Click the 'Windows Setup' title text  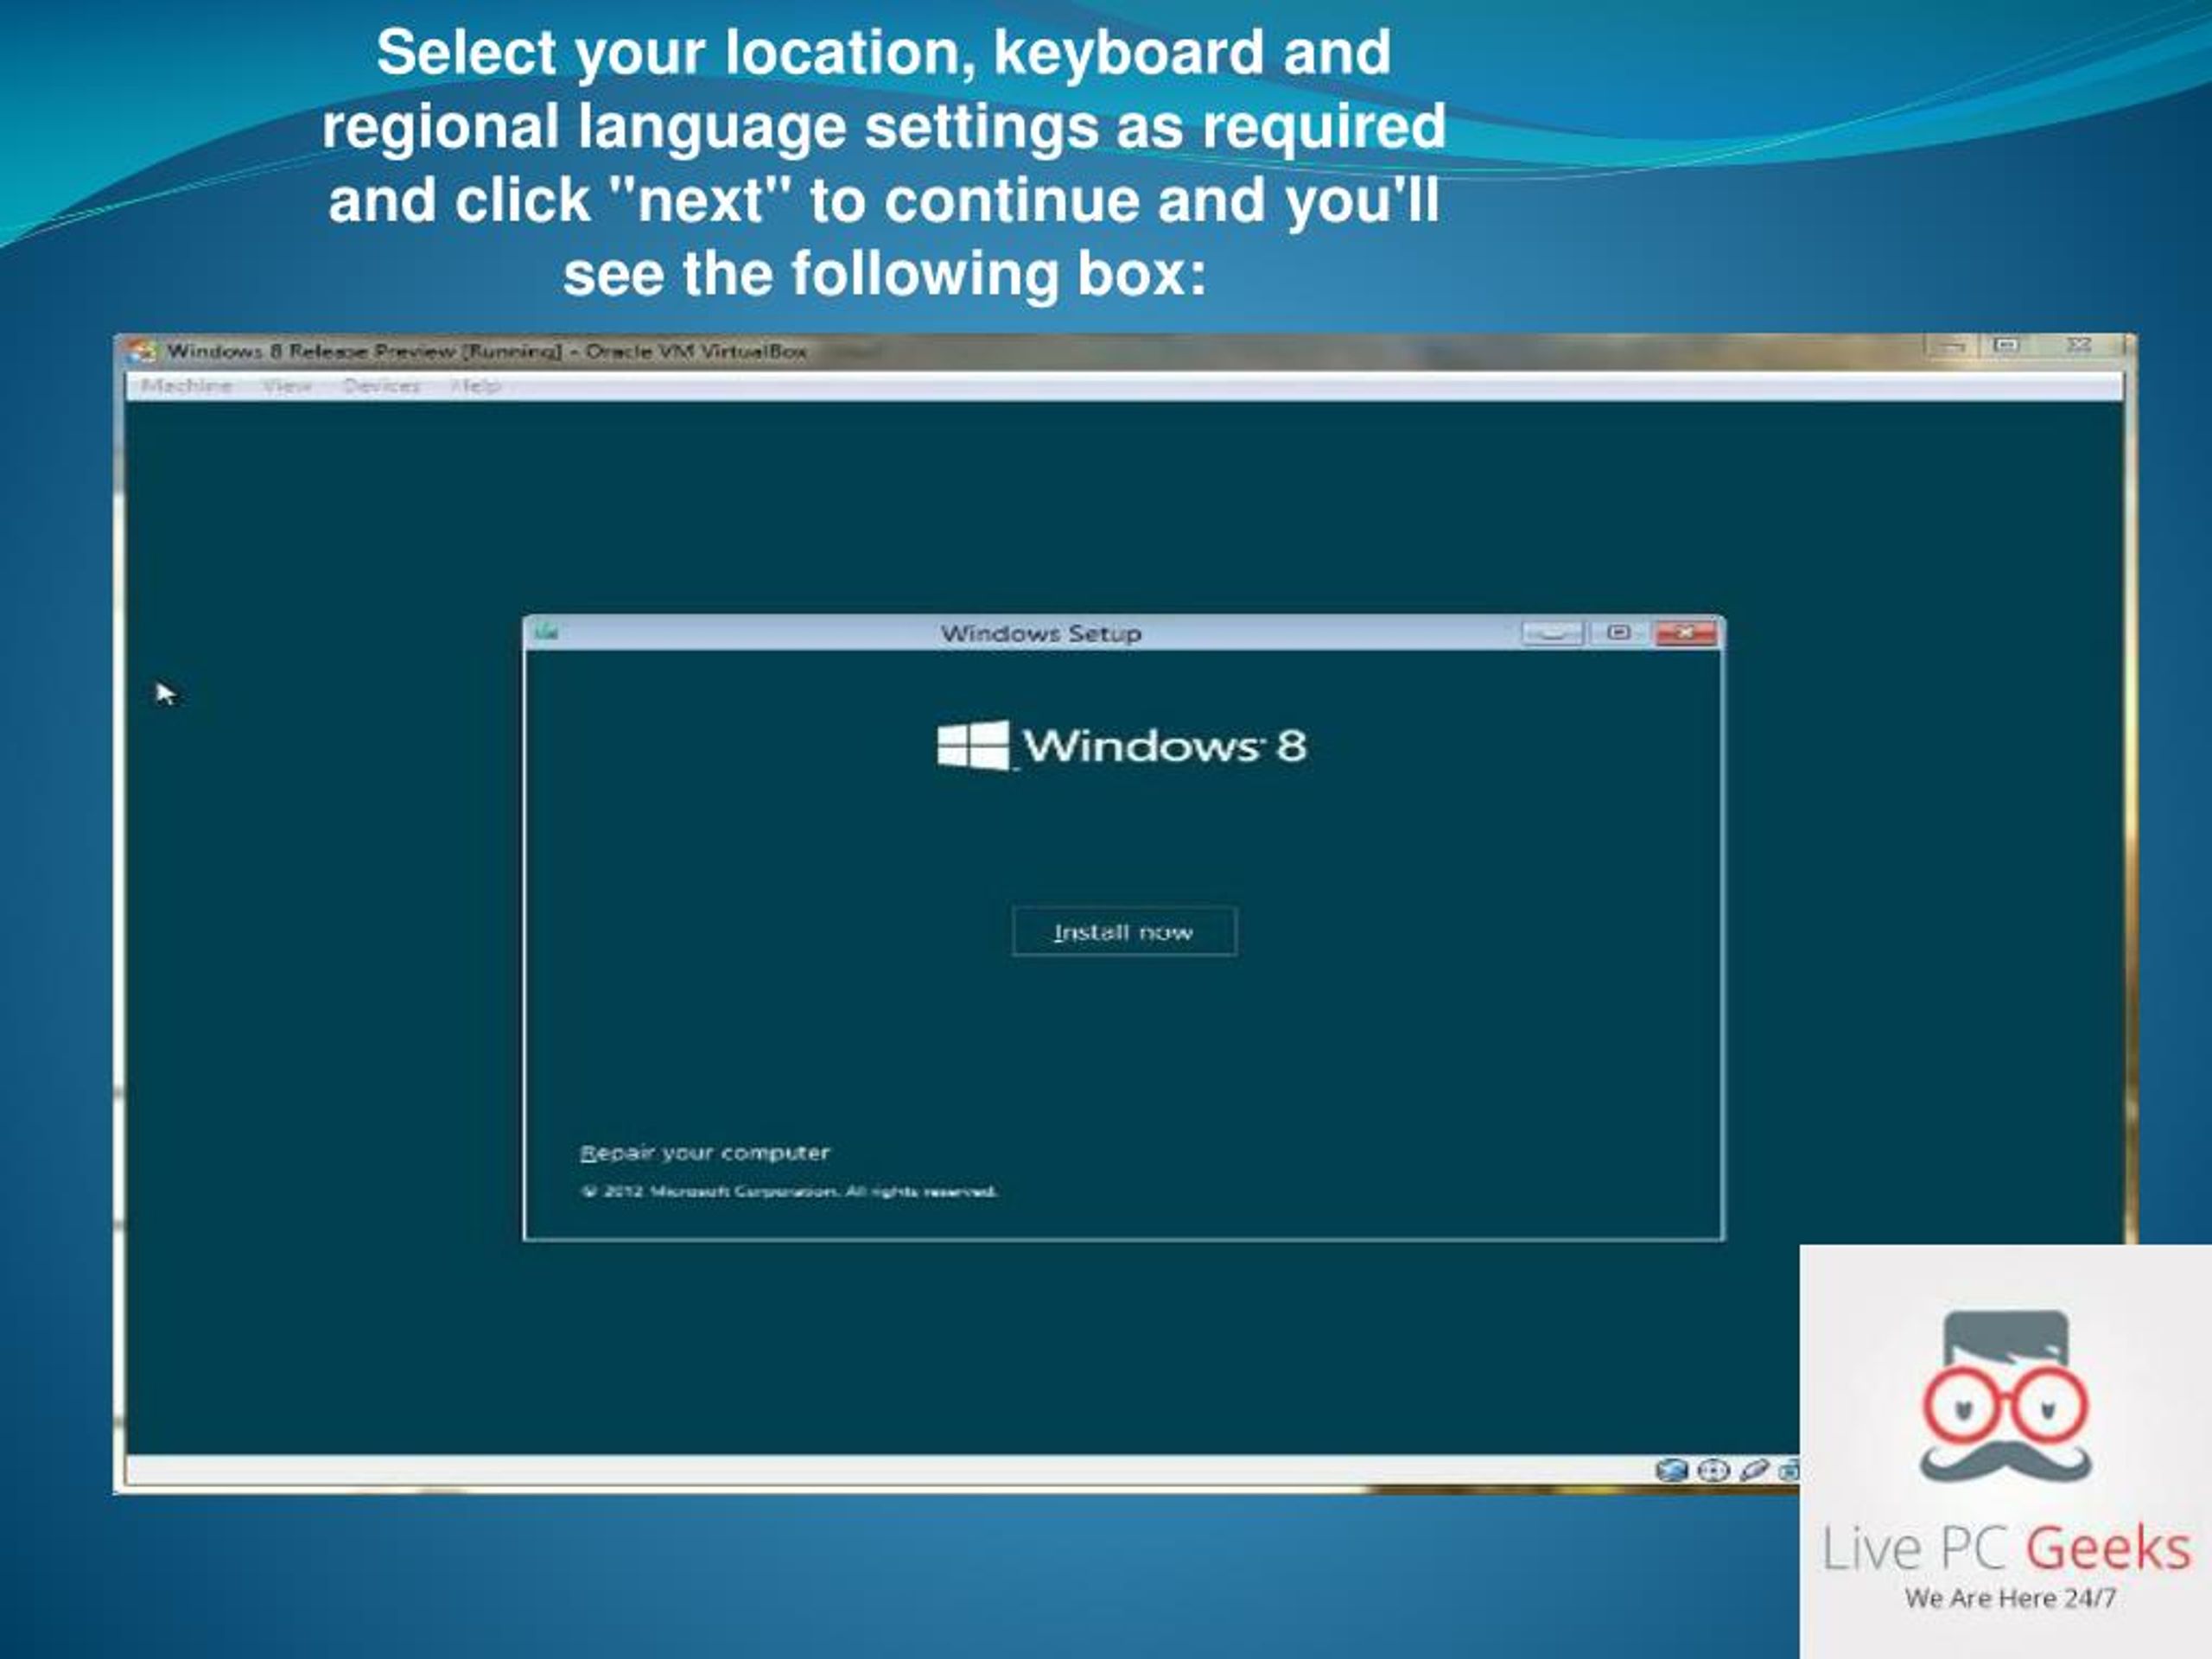pos(1041,633)
